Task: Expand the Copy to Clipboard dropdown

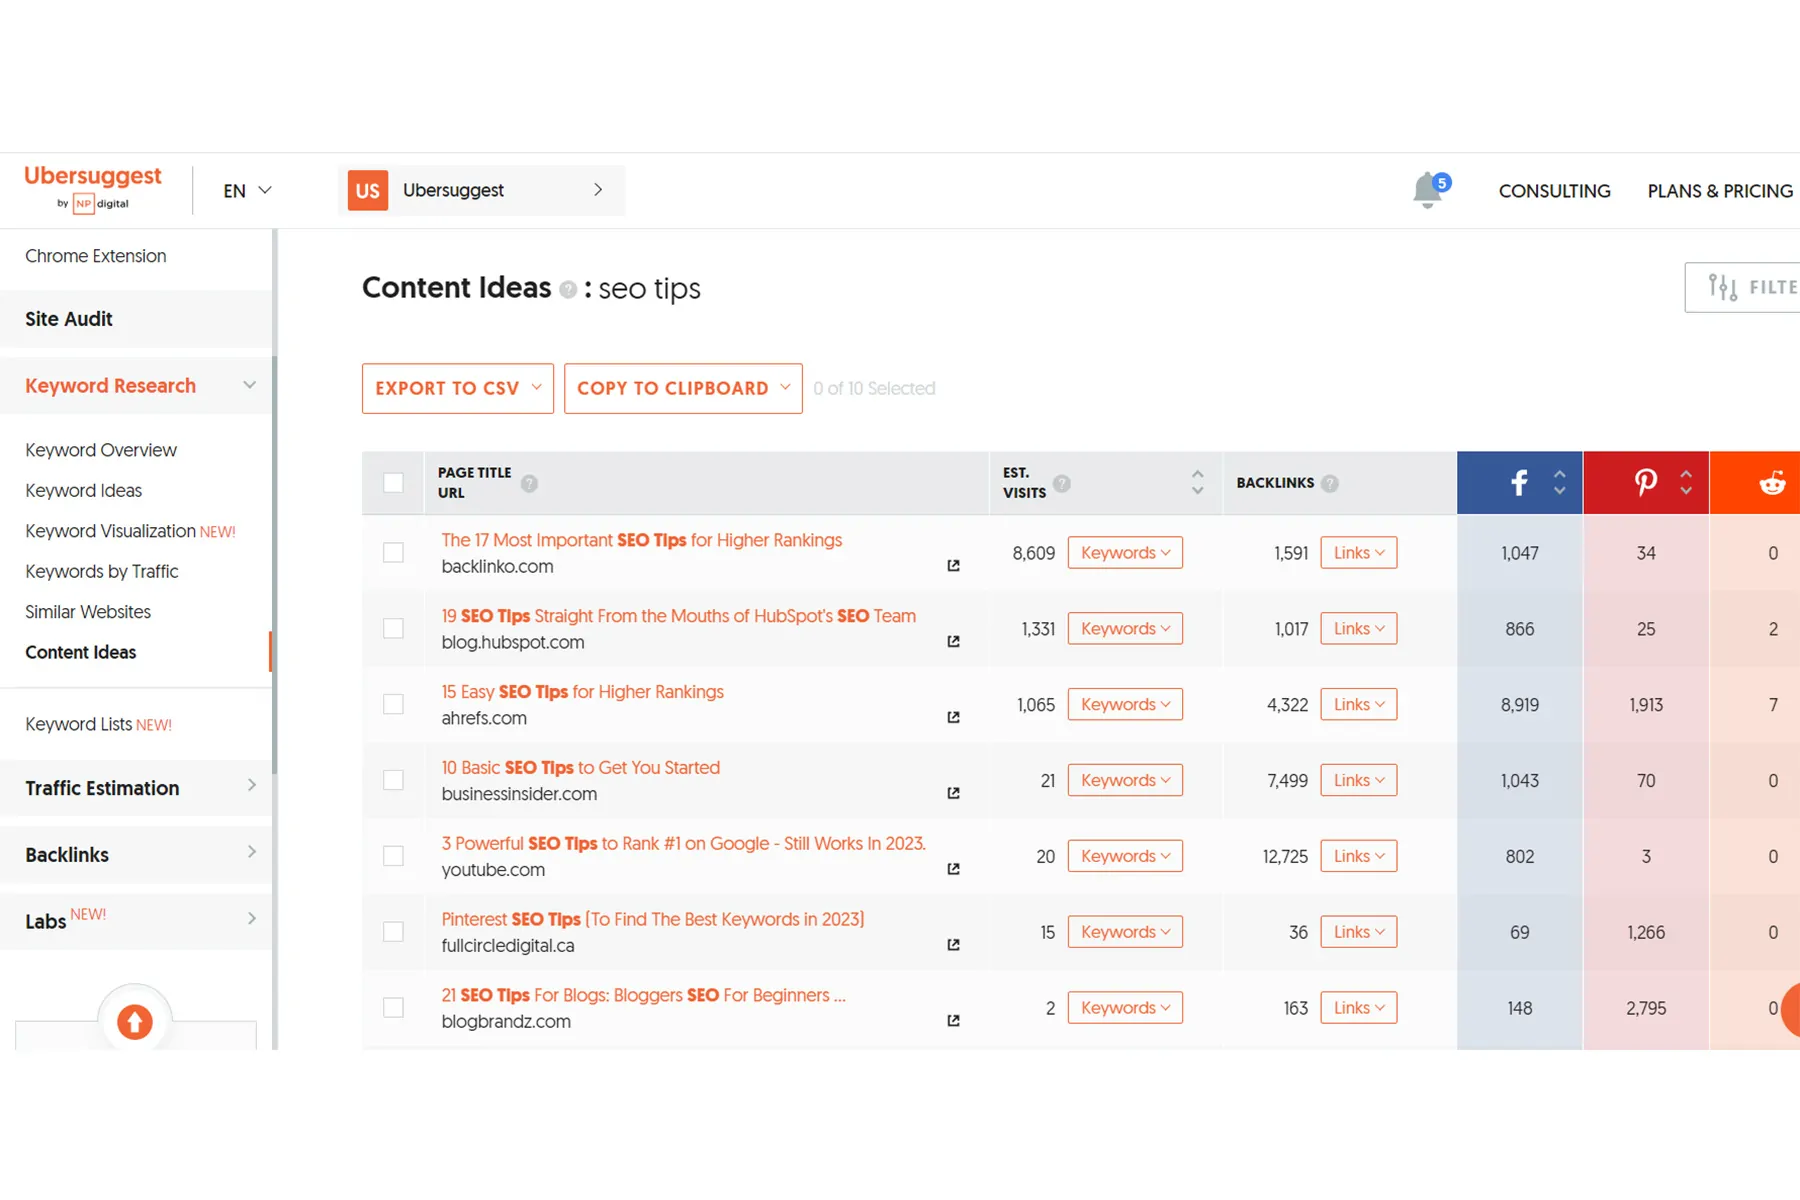Action: point(683,388)
